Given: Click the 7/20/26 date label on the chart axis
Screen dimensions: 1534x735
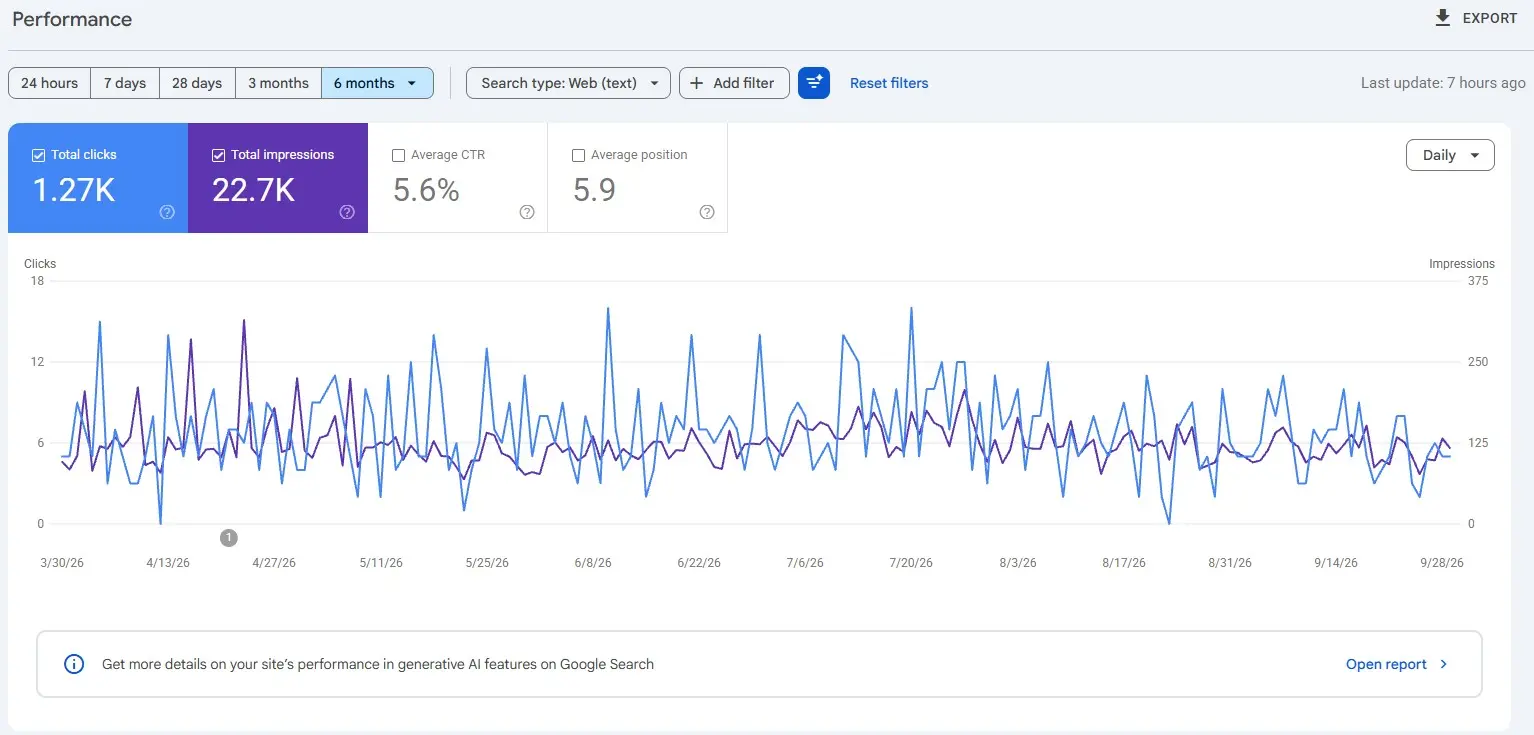Looking at the screenshot, I should coord(911,563).
